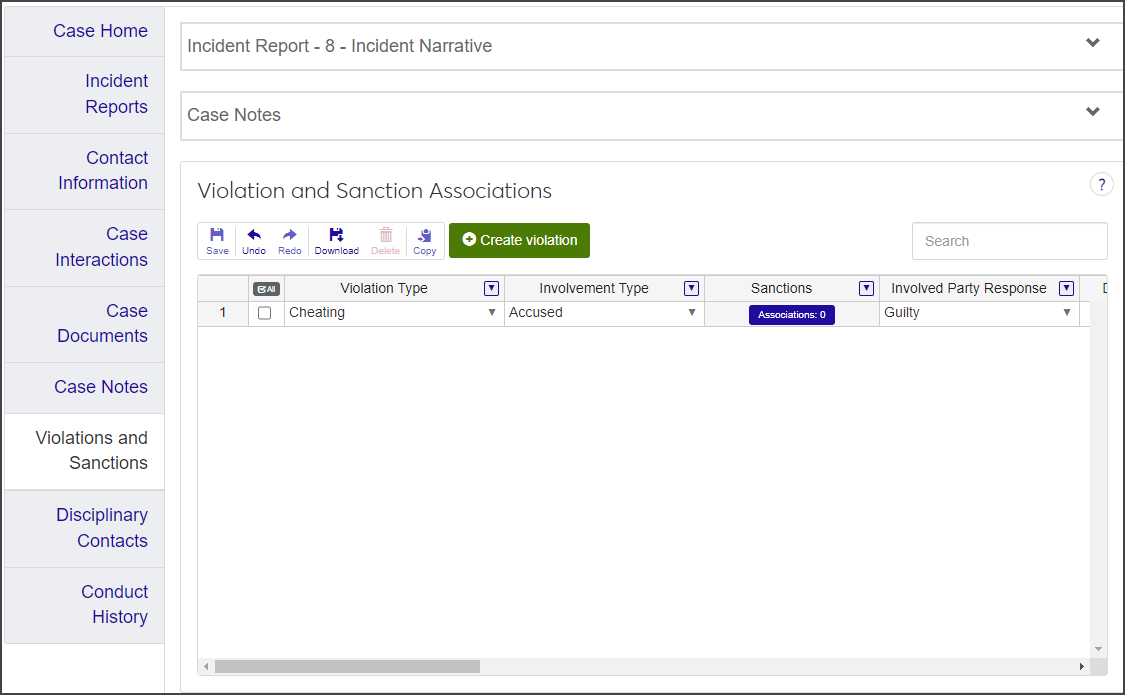The width and height of the screenshot is (1125, 695).
Task: Click into the Search input field
Action: pyautogui.click(x=1009, y=241)
